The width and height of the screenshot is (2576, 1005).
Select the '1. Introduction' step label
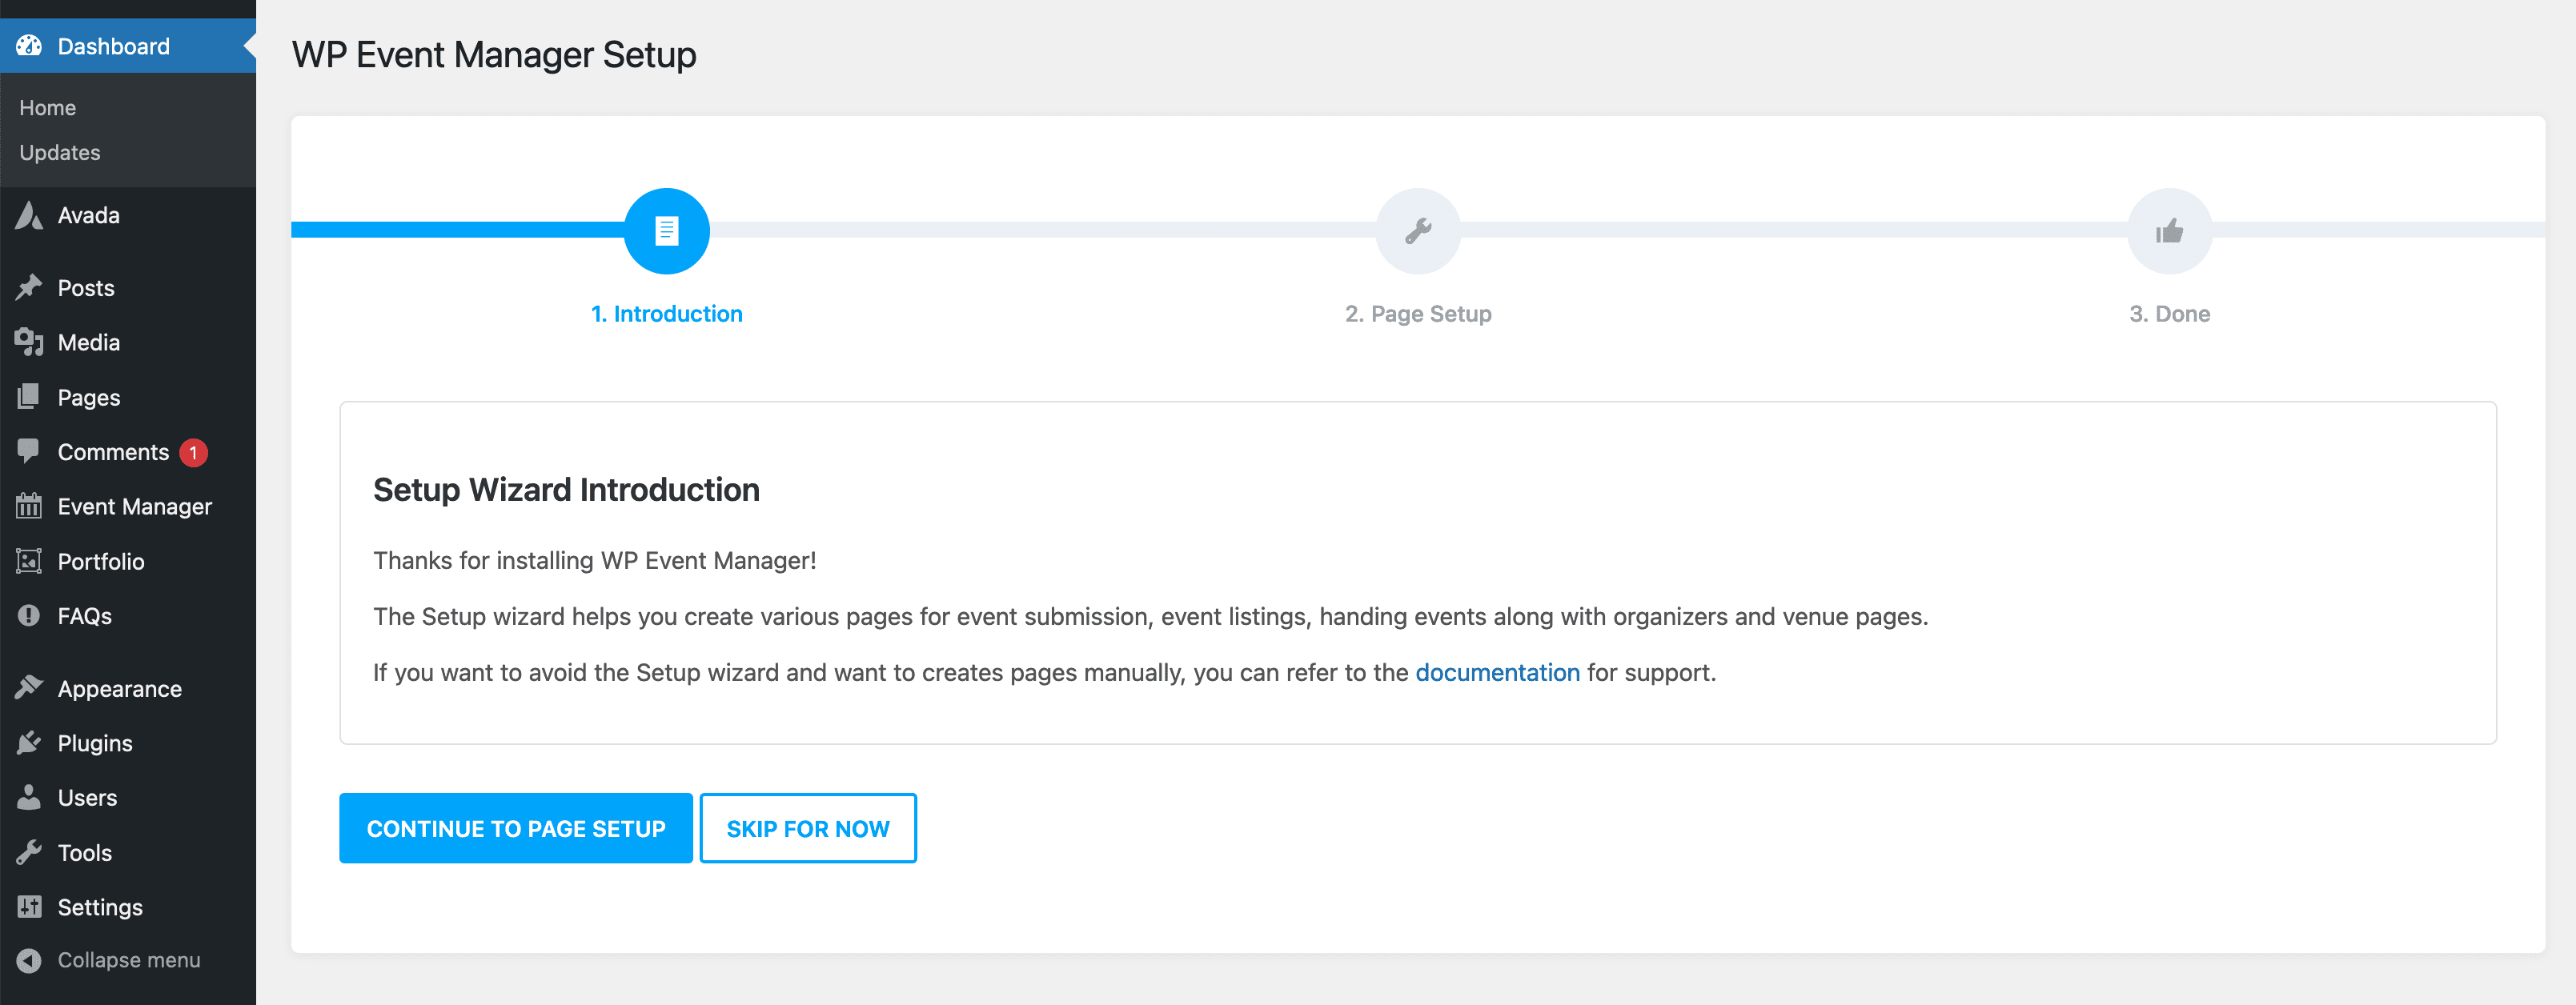pos(667,314)
